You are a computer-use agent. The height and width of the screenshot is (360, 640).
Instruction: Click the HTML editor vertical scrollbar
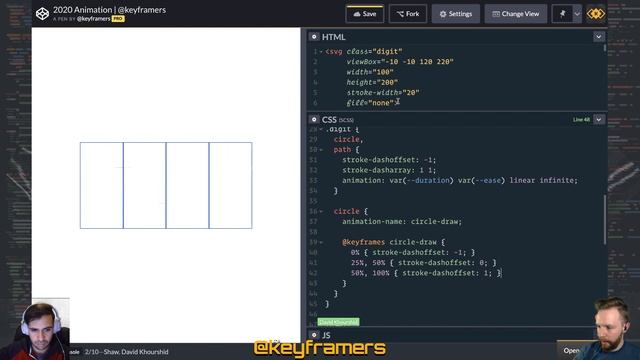click(x=604, y=48)
